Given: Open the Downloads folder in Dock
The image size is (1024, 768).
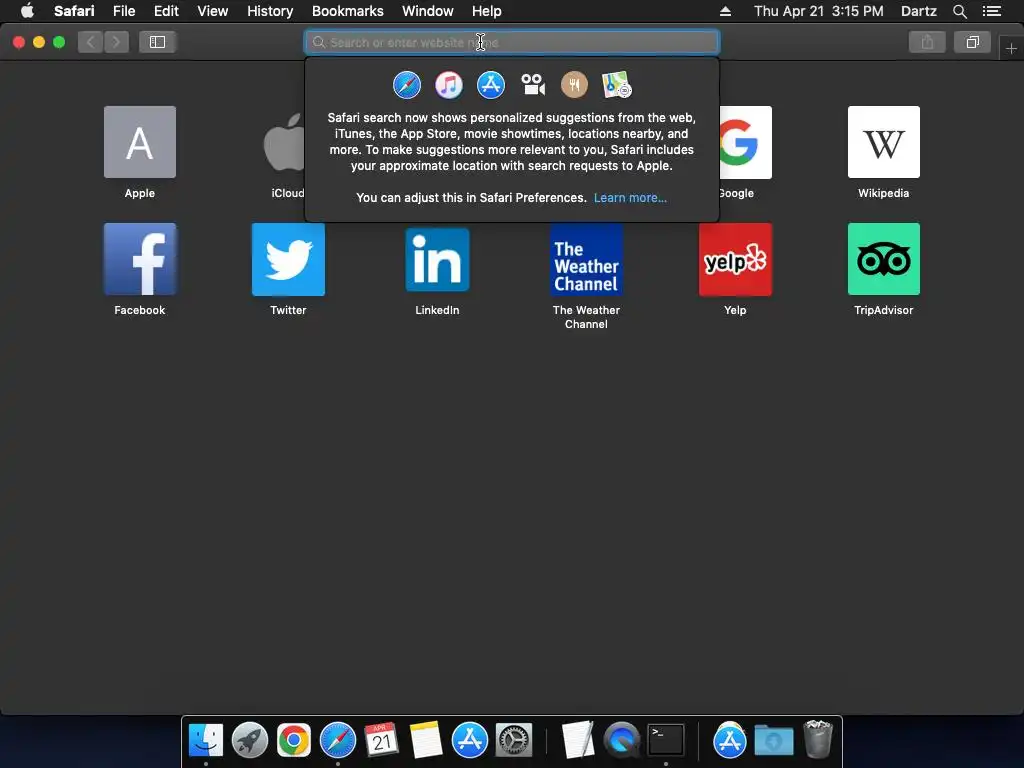Looking at the screenshot, I should 774,740.
